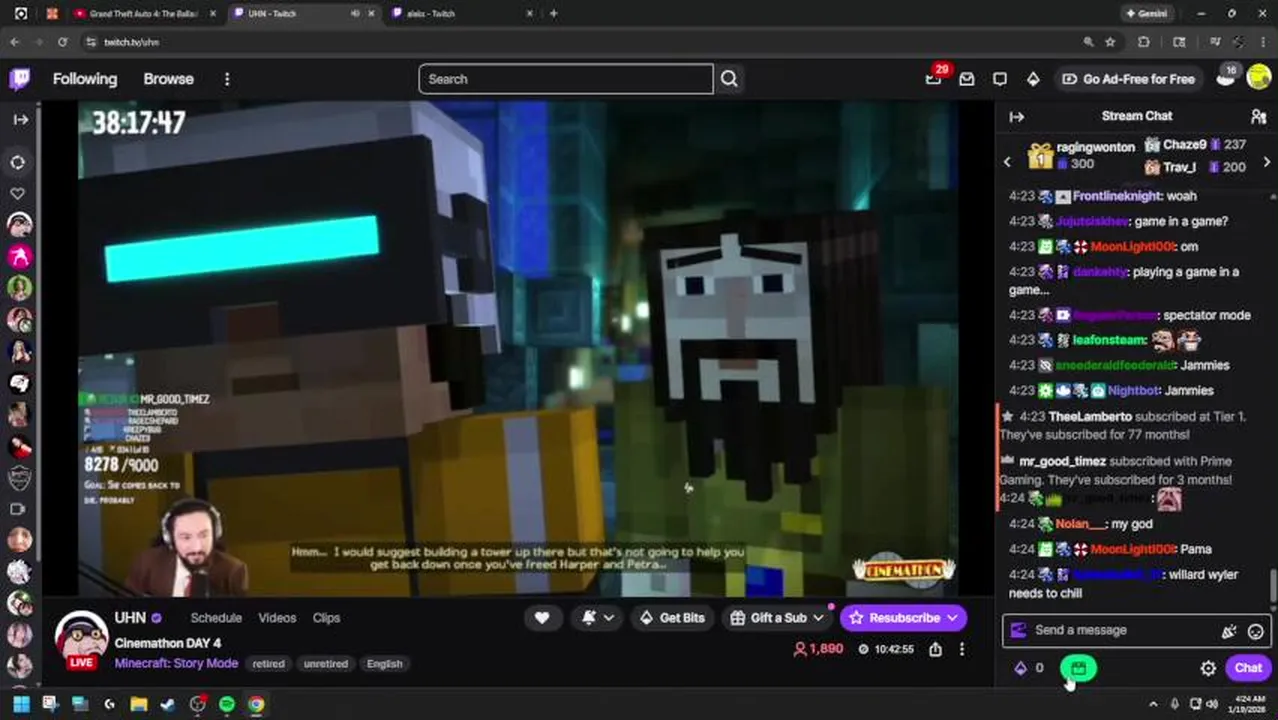
Task: Open the Gift a Sub dropdown
Action: [776, 618]
